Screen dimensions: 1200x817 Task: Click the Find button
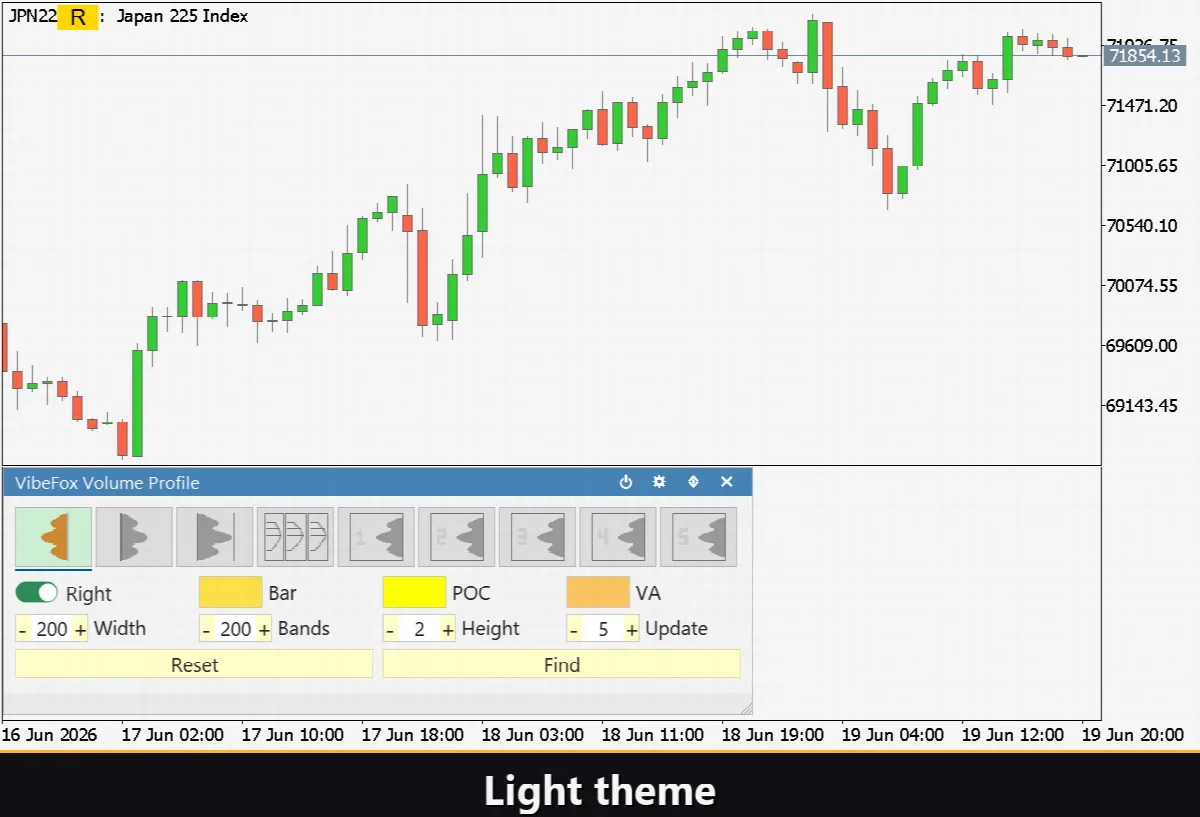(562, 665)
